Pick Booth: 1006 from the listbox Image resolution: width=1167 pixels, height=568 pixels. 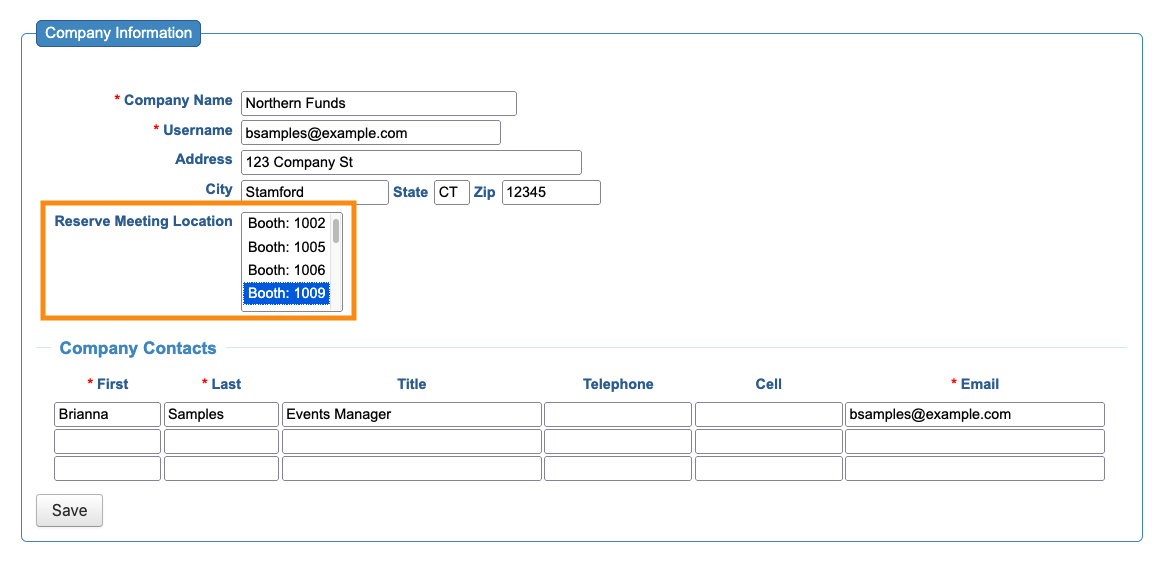point(287,270)
